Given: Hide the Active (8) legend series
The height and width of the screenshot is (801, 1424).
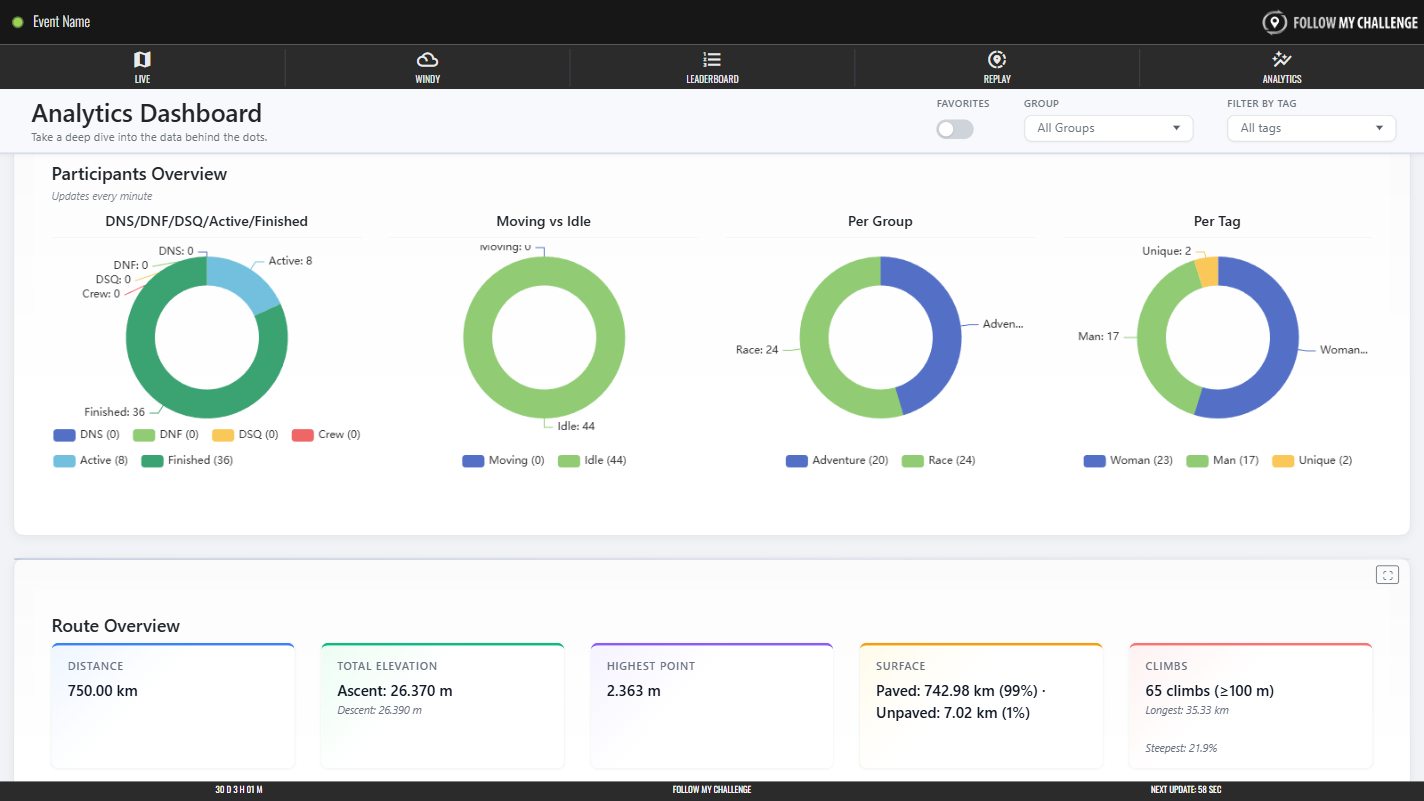Looking at the screenshot, I should click(x=90, y=461).
